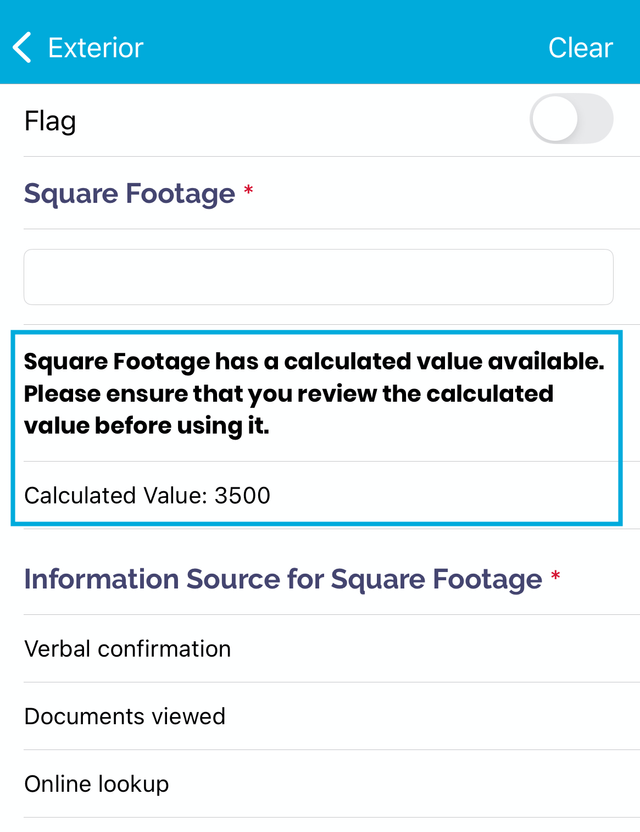The width and height of the screenshot is (640, 832).
Task: Click the red asterisk beside Square Footage
Action: [x=248, y=189]
